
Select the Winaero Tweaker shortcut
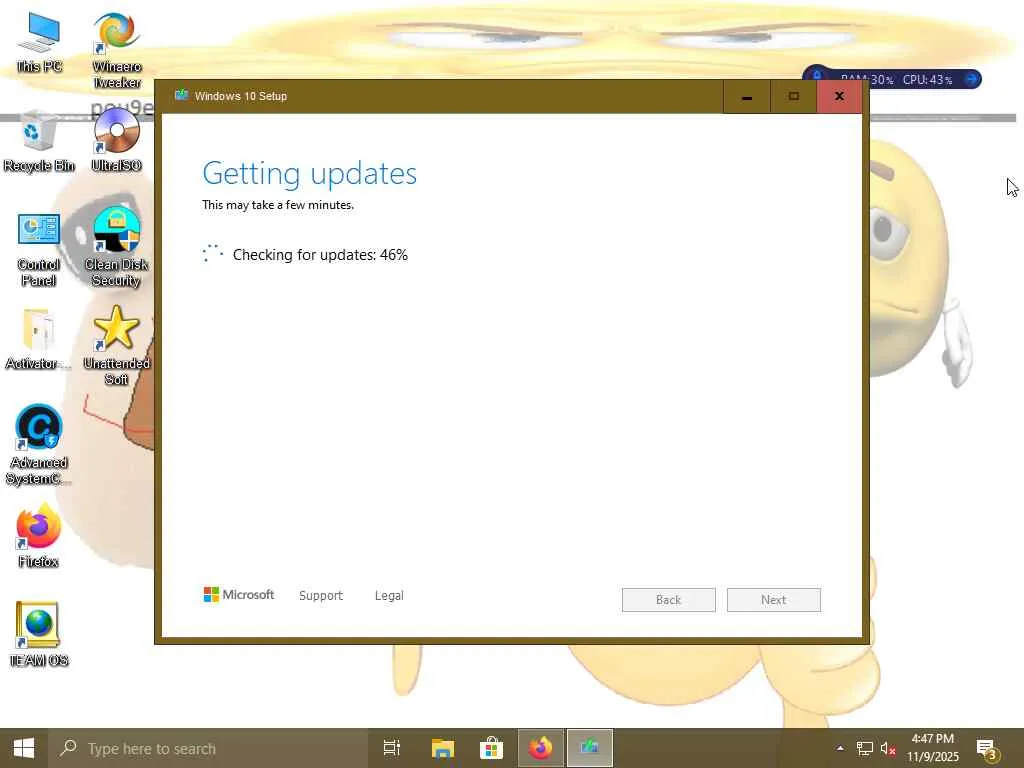116,50
